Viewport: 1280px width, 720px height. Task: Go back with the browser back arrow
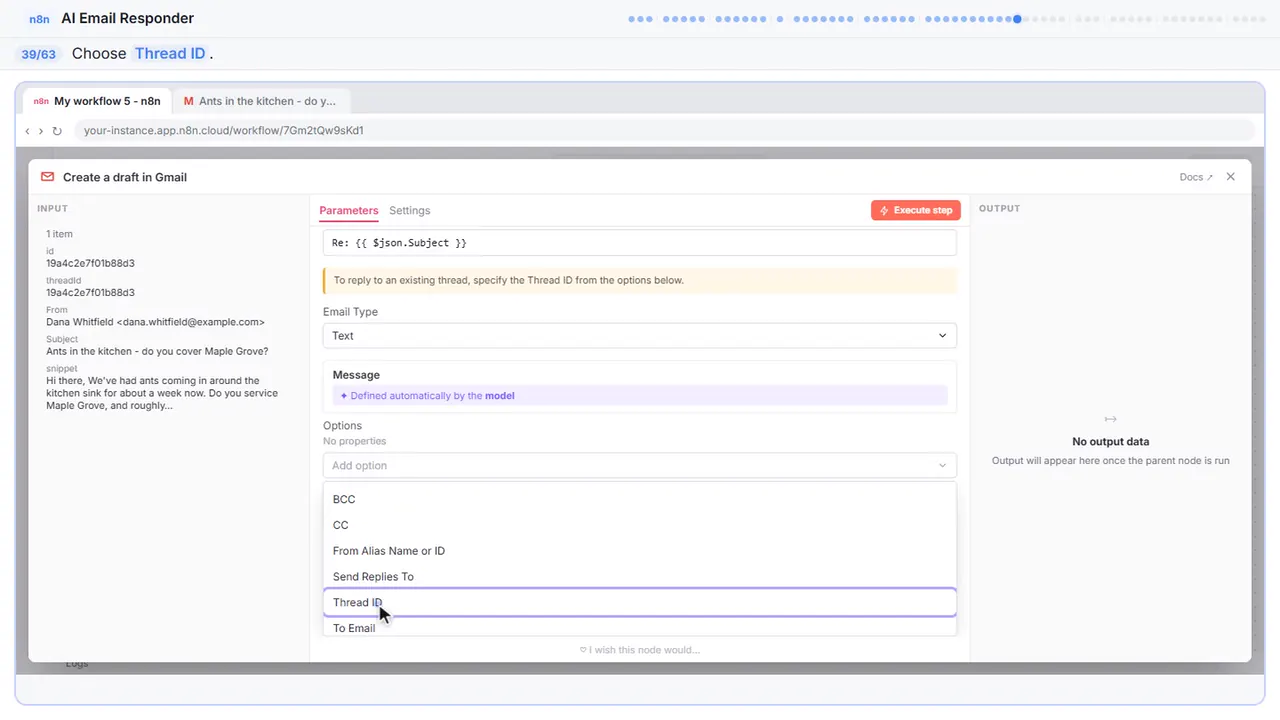pyautogui.click(x=28, y=131)
